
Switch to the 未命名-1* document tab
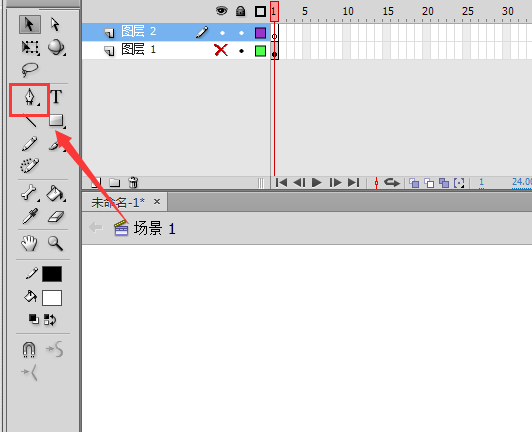point(118,202)
